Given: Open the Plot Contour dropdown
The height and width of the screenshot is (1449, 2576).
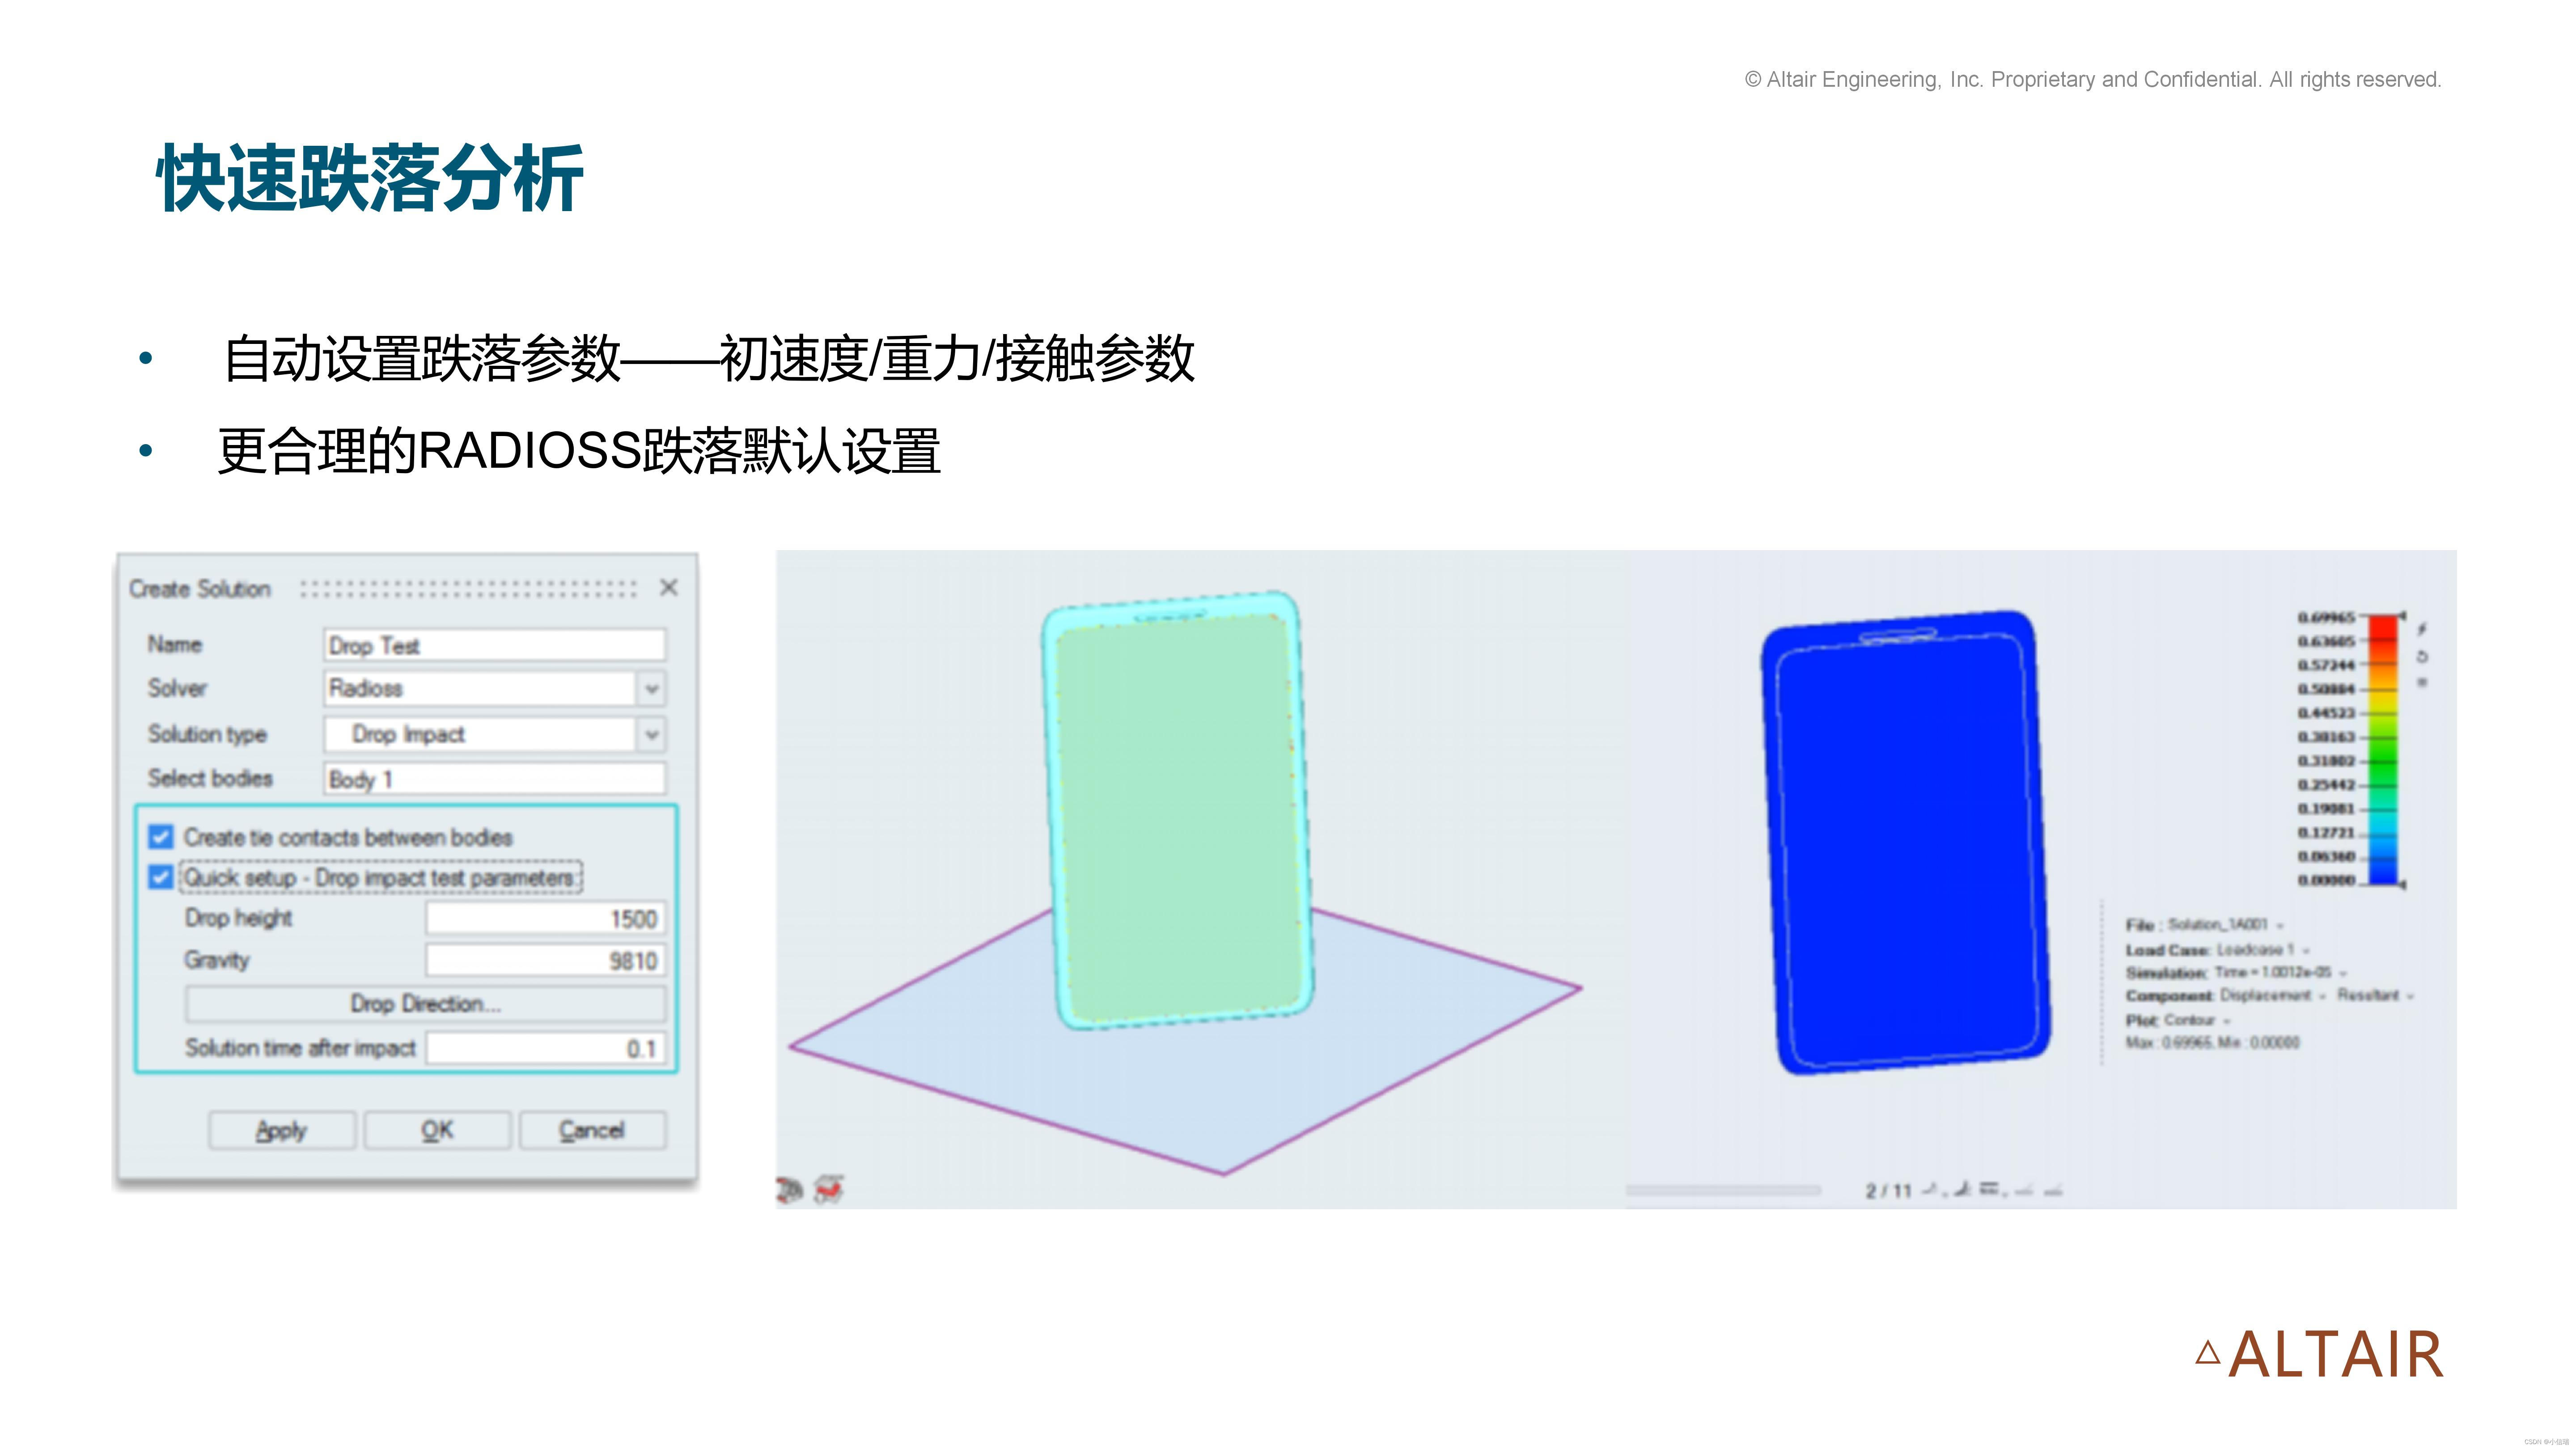Looking at the screenshot, I should (x=2198, y=1020).
